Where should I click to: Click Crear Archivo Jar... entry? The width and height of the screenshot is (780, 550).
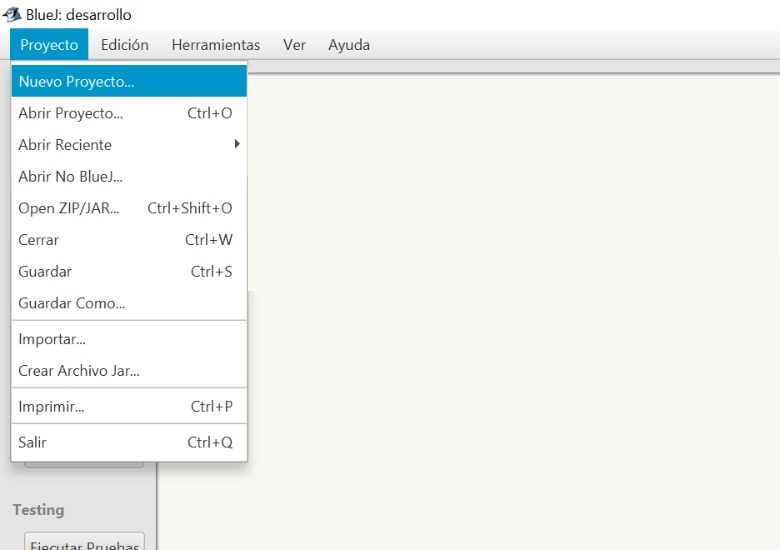click(x=79, y=371)
